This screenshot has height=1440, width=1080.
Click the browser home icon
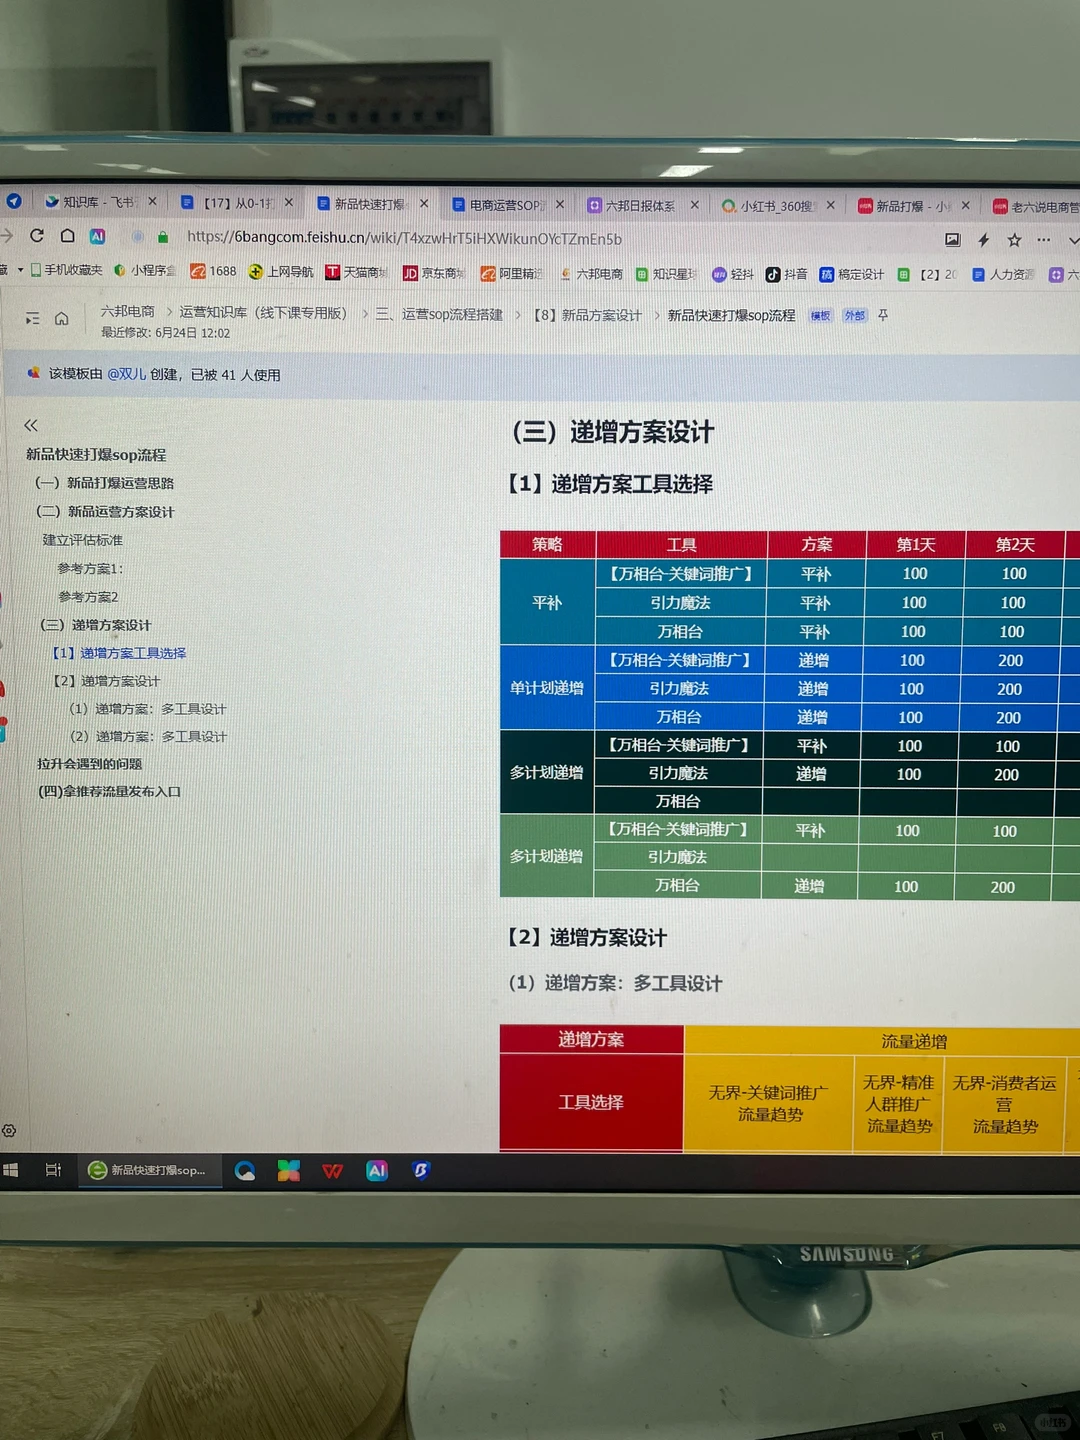coord(66,237)
